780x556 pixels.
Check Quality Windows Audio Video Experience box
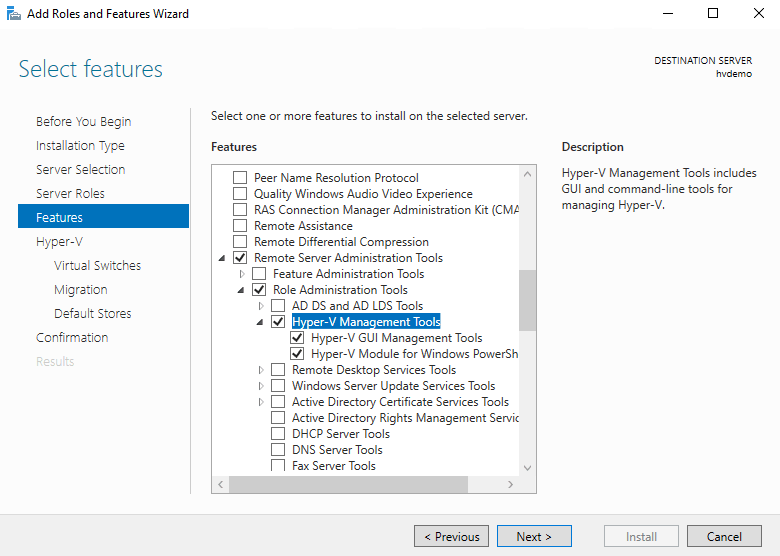[240, 193]
